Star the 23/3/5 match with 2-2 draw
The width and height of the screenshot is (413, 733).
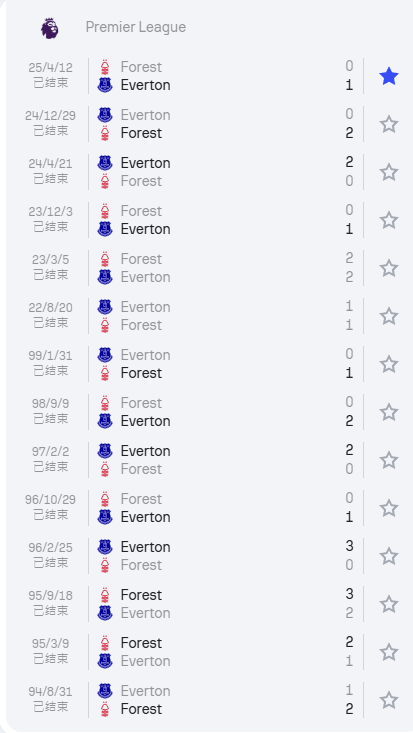click(389, 268)
